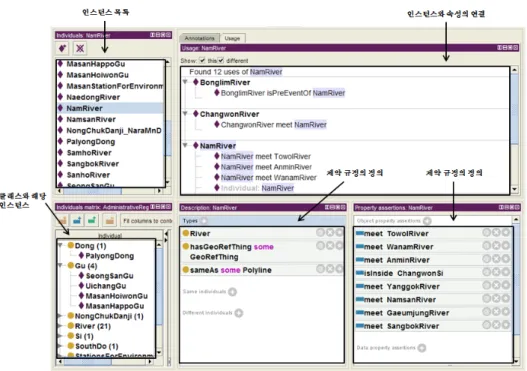Image resolution: width=527 pixels, height=371 pixels.
Task: Remove hasGeoRefThing some GeoRefThing with X icon
Action: (330, 246)
